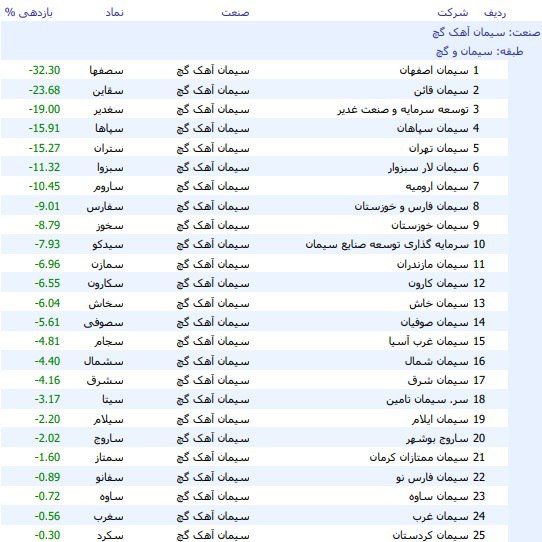This screenshot has width=542, height=542.
Task: Select company توسعه سرمایه و صنعت غدیر
Action: pos(403,110)
